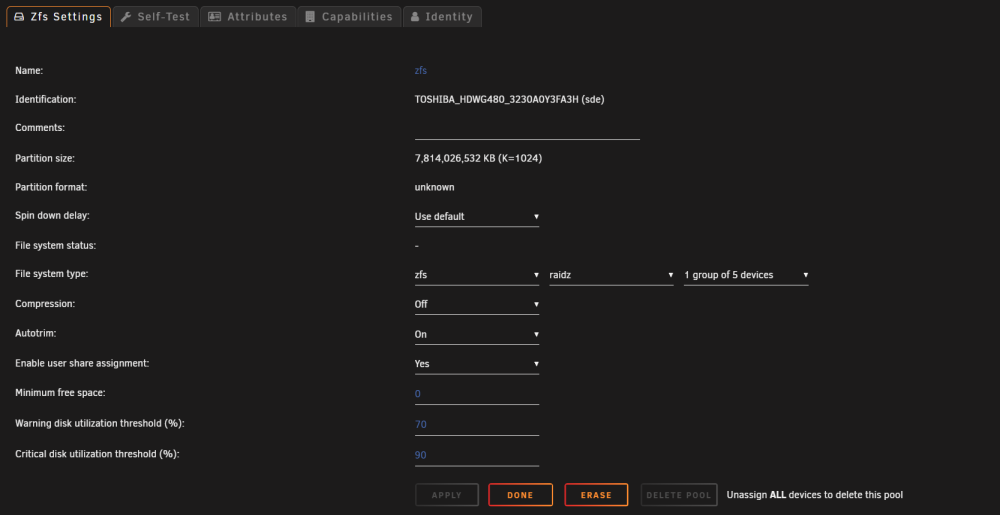Switch to the Attributes tab
Image resolution: width=1000 pixels, height=515 pixels.
point(248,17)
